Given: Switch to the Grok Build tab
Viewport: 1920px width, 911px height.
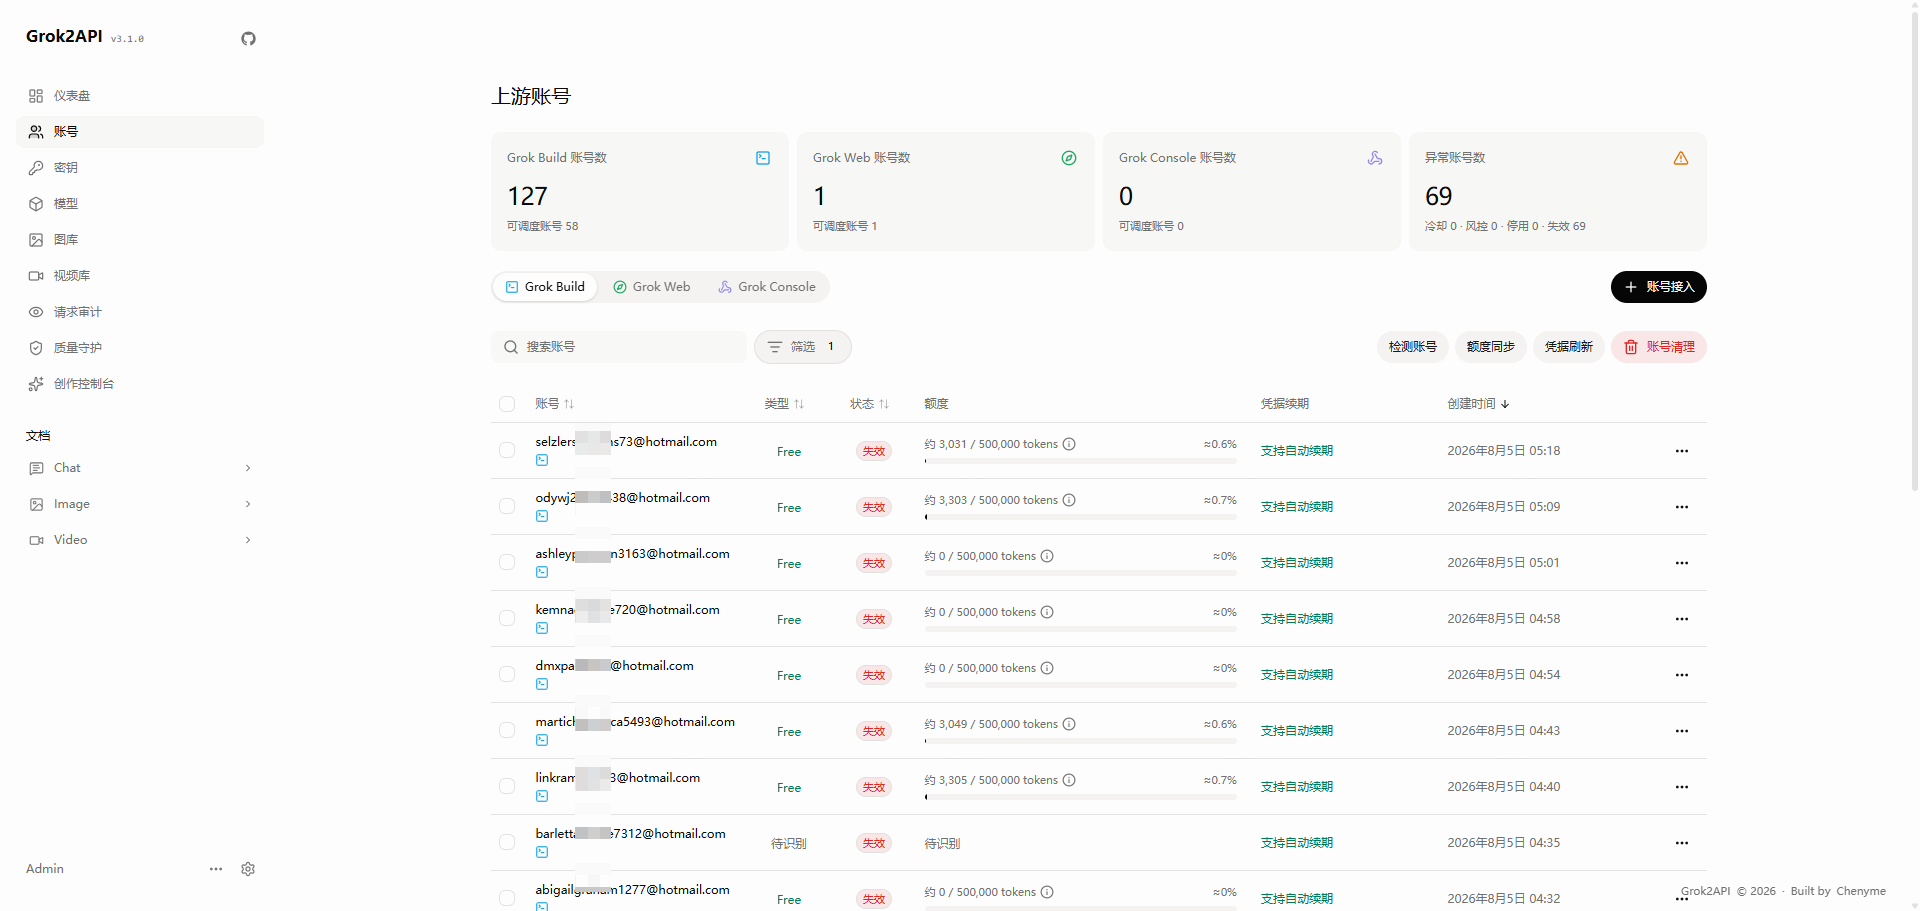Looking at the screenshot, I should coord(545,287).
